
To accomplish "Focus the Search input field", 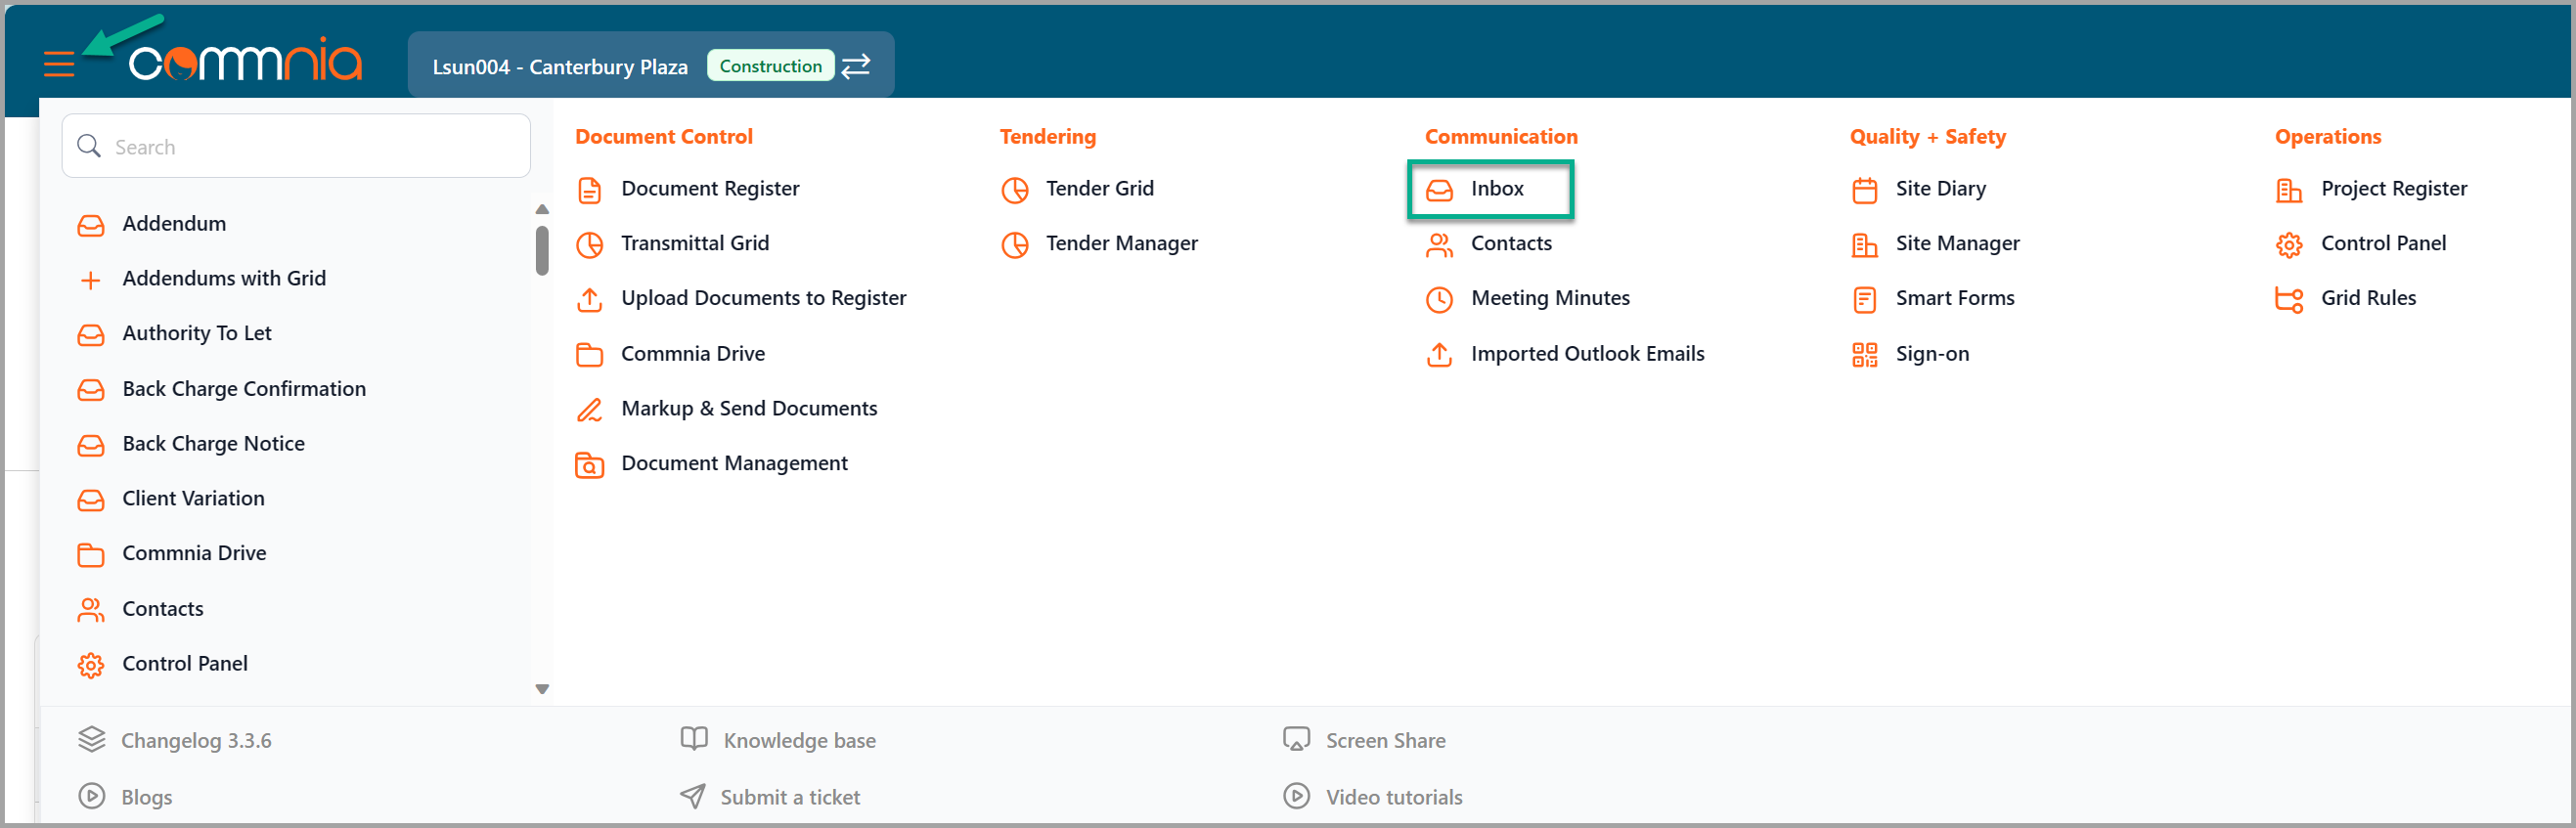I will [296, 146].
